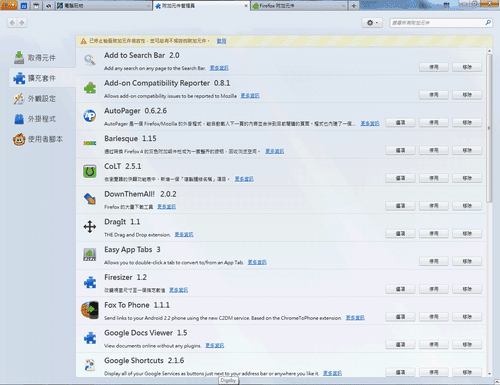Click the Add to Search Bar magnifier icon
This screenshot has width=500, height=385.
[x=90, y=60]
